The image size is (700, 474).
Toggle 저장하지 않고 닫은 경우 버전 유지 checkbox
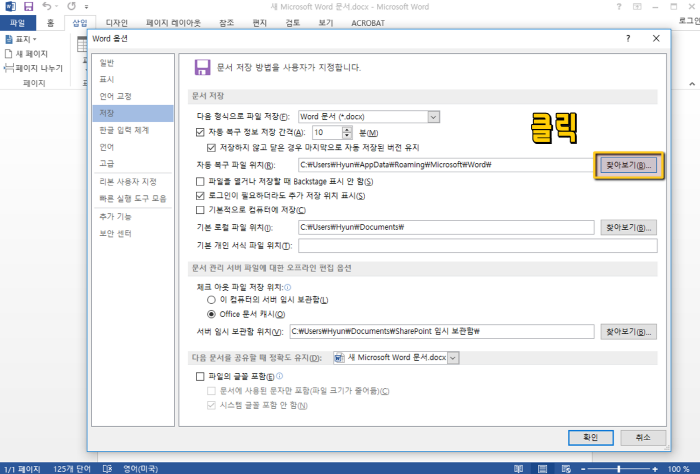[211, 148]
